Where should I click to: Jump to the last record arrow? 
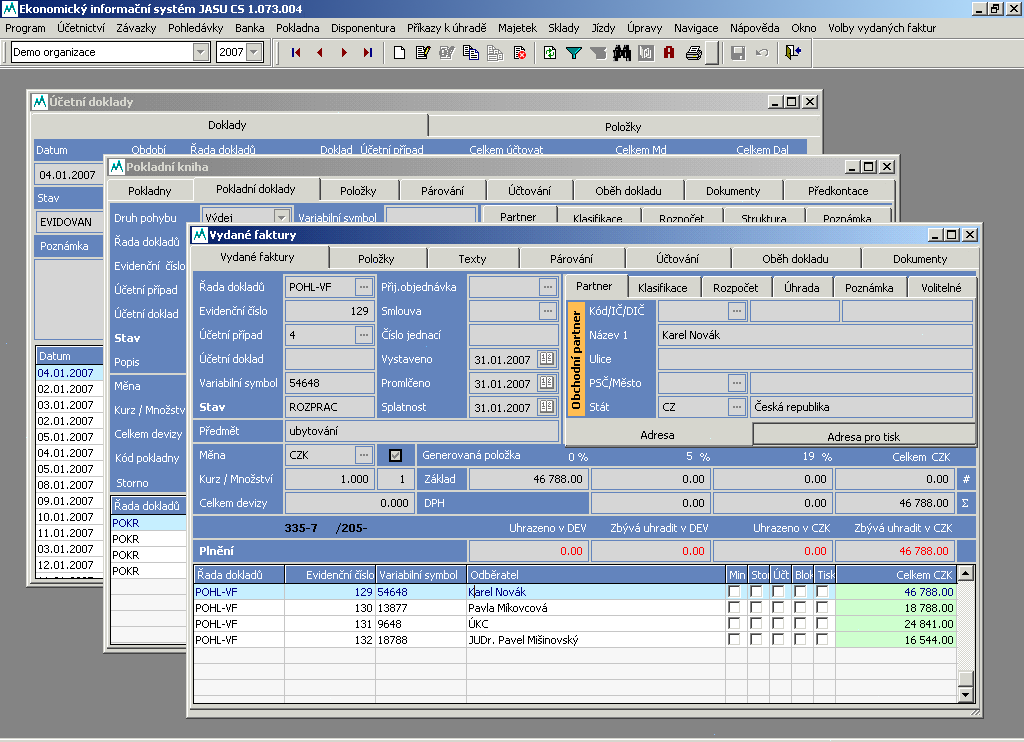coord(368,53)
